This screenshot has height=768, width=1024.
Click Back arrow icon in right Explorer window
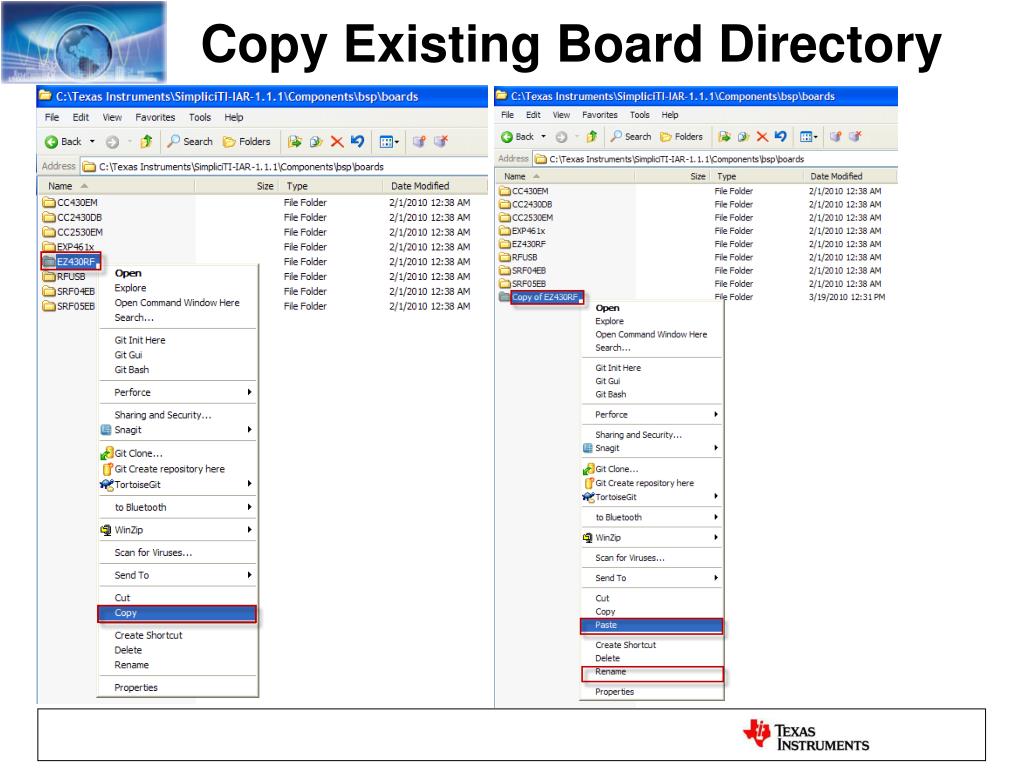click(x=507, y=136)
